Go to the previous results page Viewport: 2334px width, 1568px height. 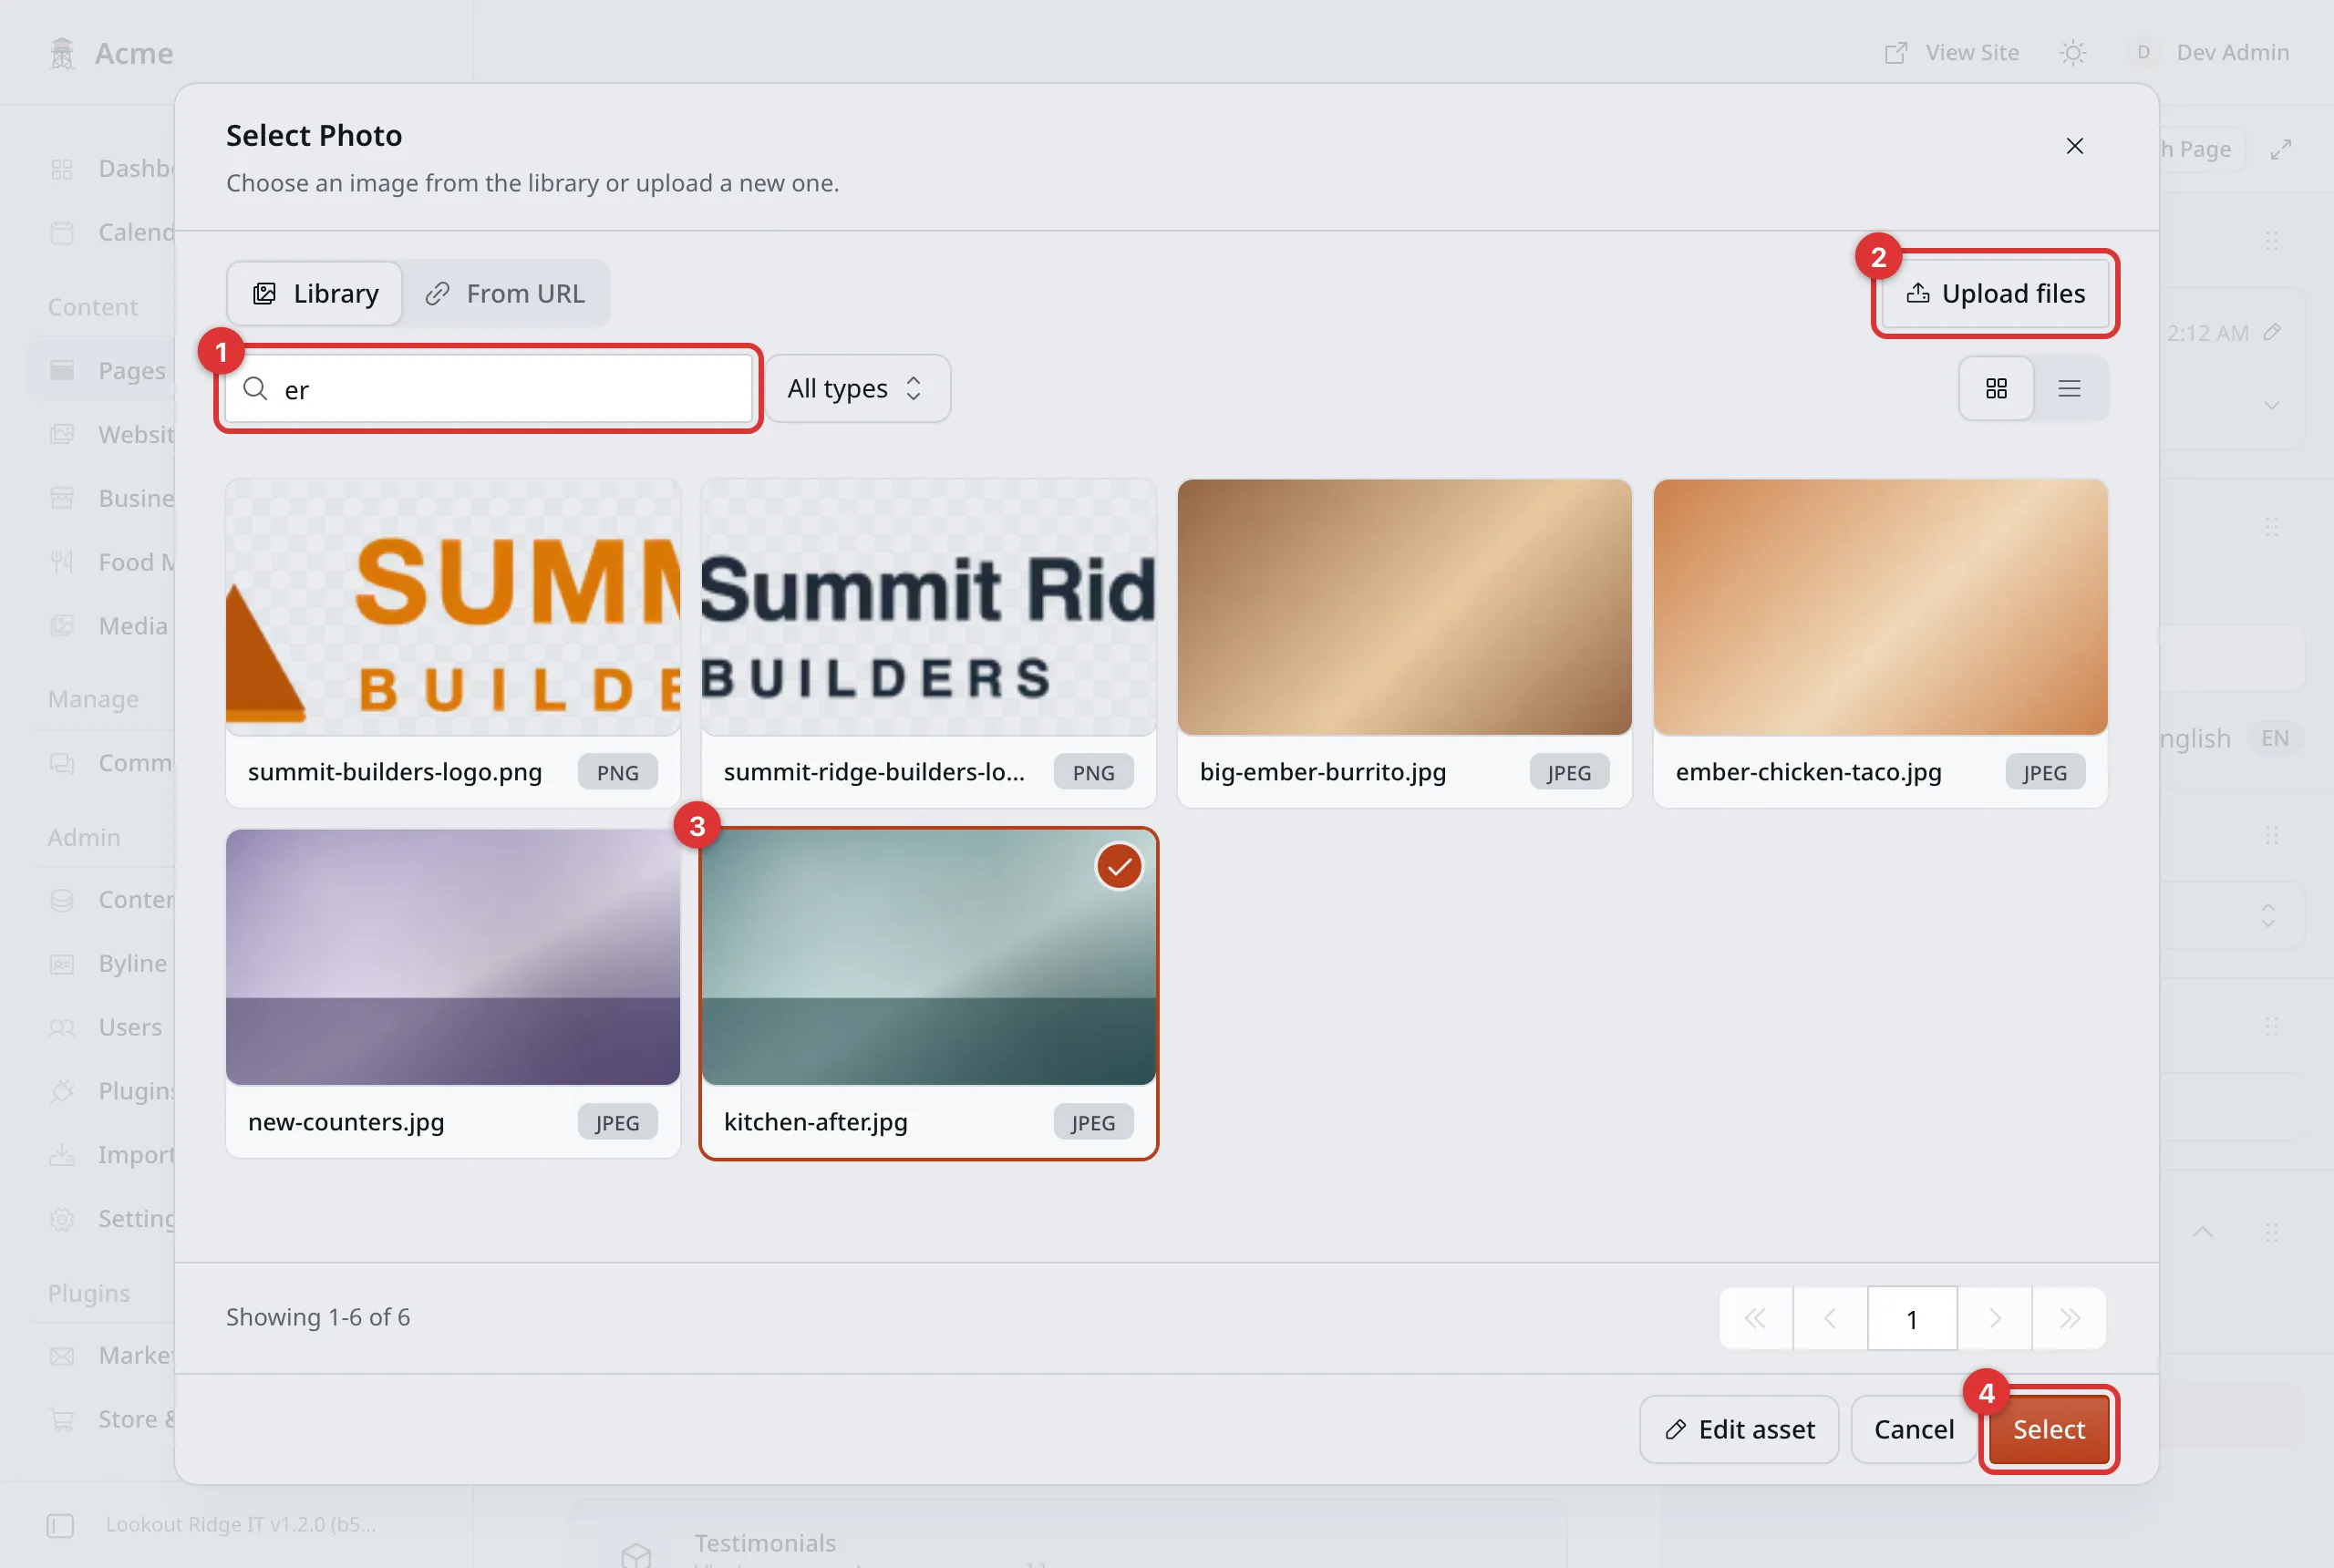1830,1318
